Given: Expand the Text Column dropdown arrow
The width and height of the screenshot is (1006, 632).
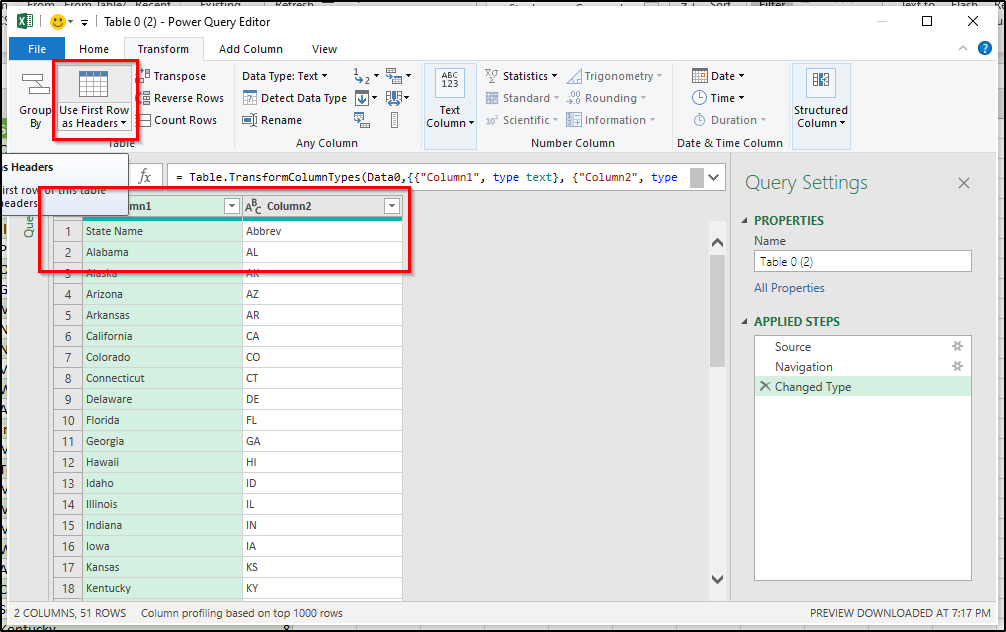Looking at the screenshot, I should coord(471,123).
